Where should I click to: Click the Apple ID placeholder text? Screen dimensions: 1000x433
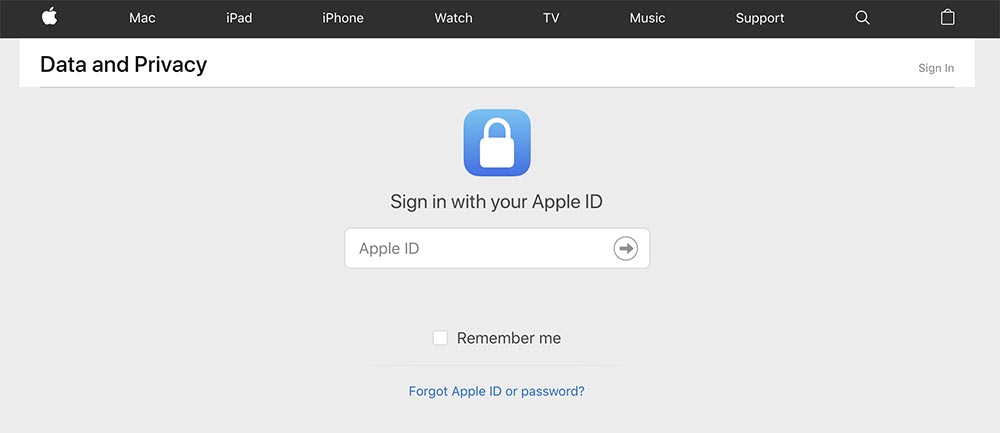tap(389, 249)
